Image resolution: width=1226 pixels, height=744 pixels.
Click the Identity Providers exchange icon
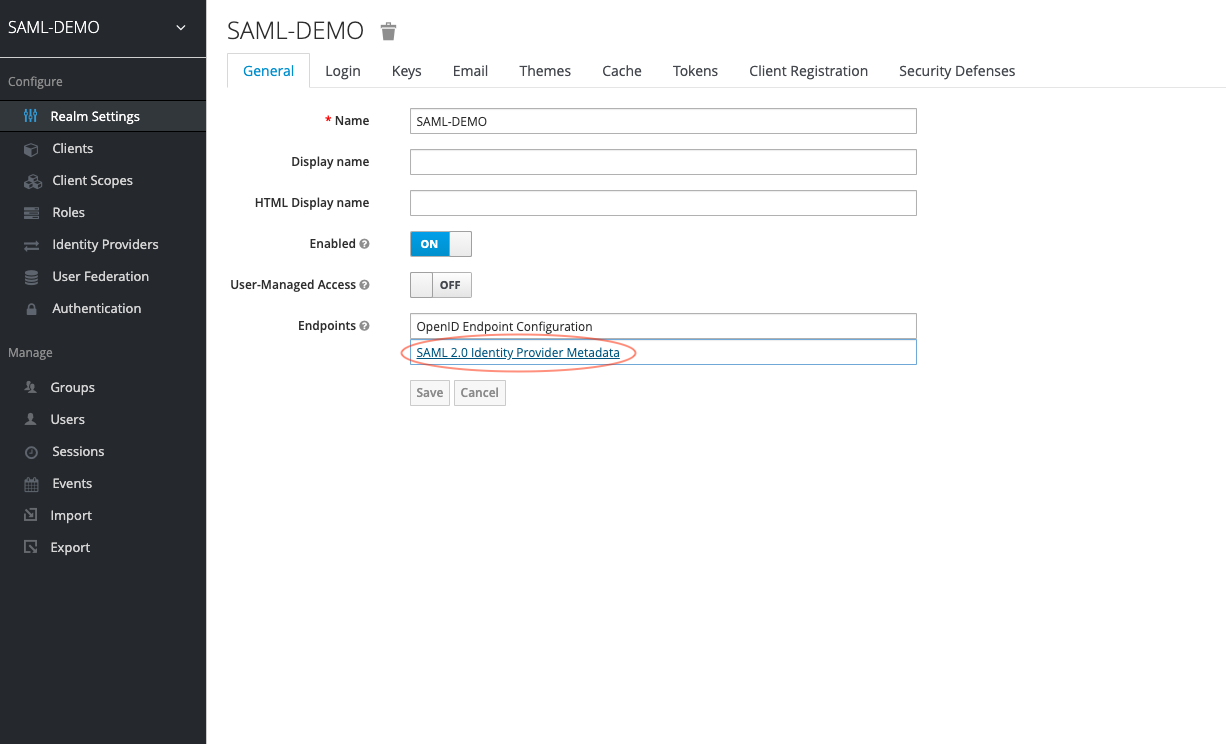pyautogui.click(x=31, y=245)
